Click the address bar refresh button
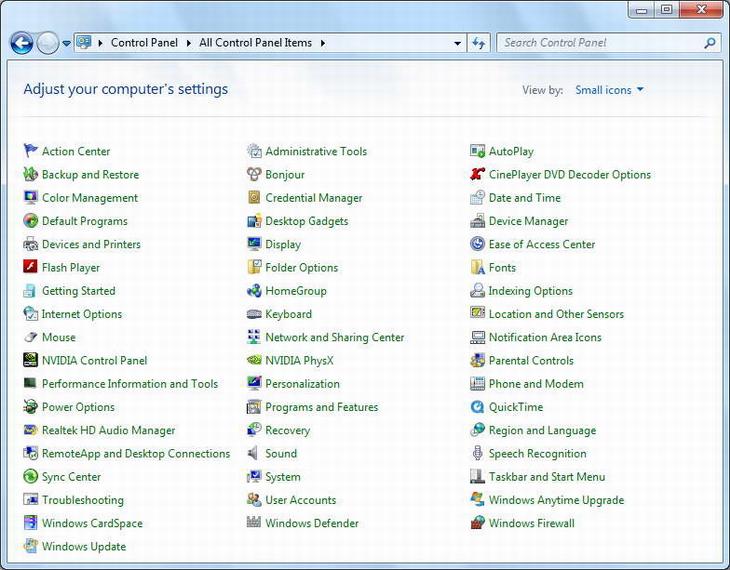The width and height of the screenshot is (730, 570). (479, 43)
